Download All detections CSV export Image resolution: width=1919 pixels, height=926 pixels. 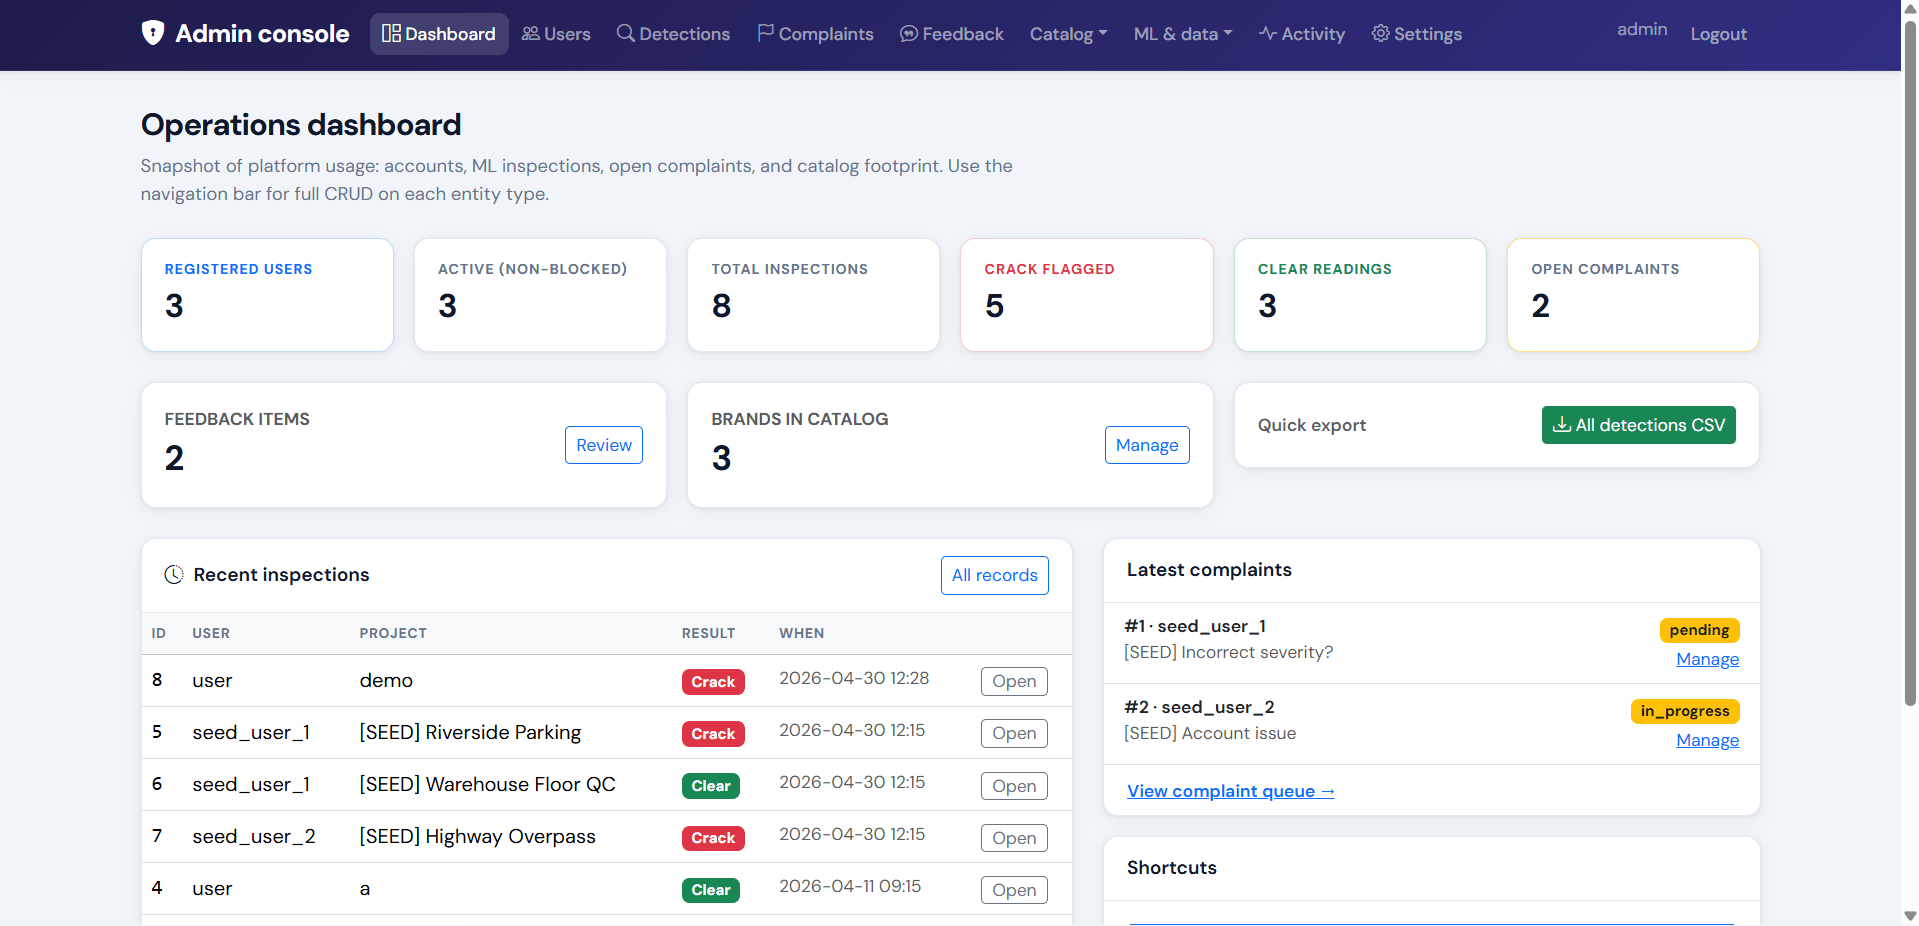(x=1638, y=425)
